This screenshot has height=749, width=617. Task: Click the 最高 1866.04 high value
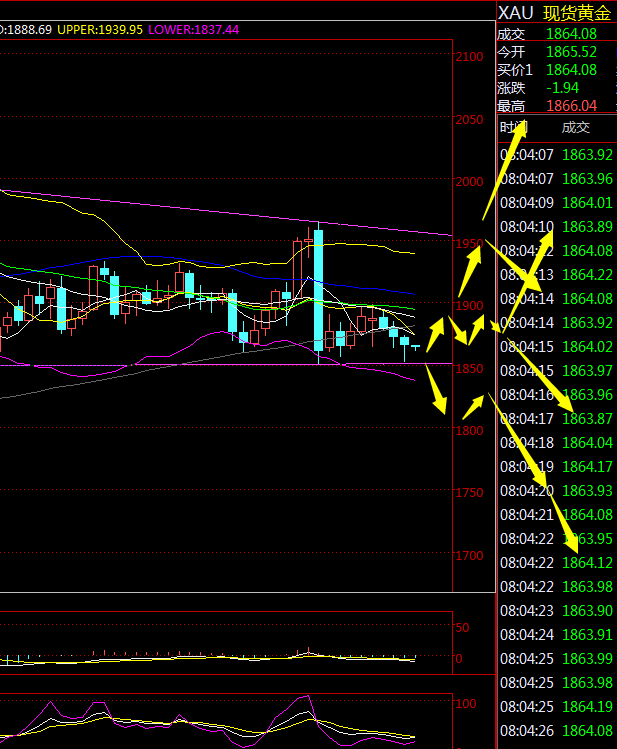click(x=571, y=106)
